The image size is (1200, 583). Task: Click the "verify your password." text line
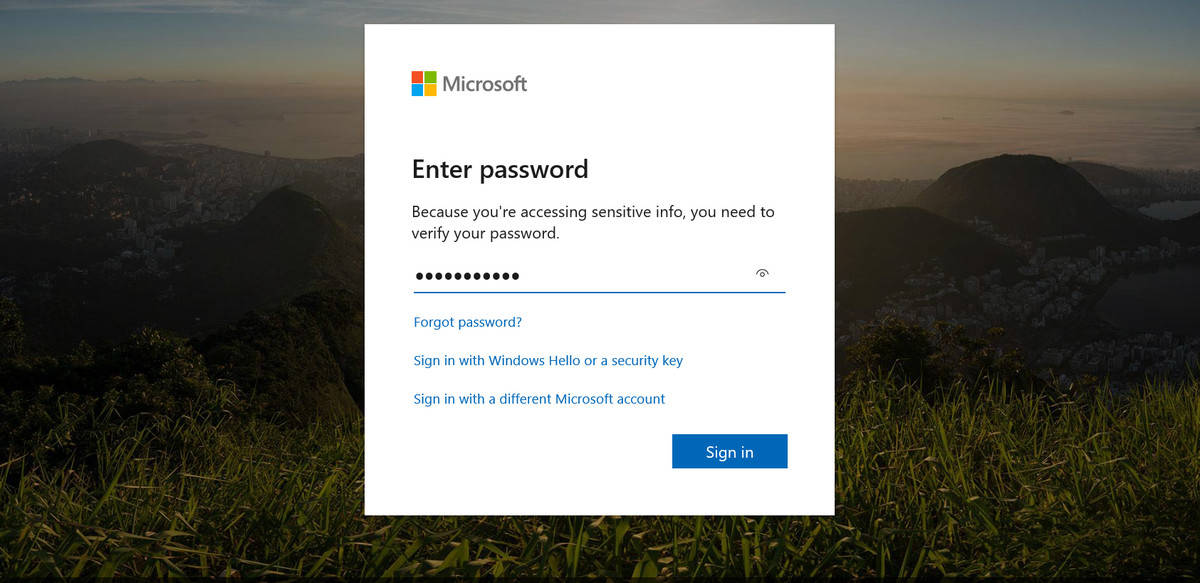[485, 234]
